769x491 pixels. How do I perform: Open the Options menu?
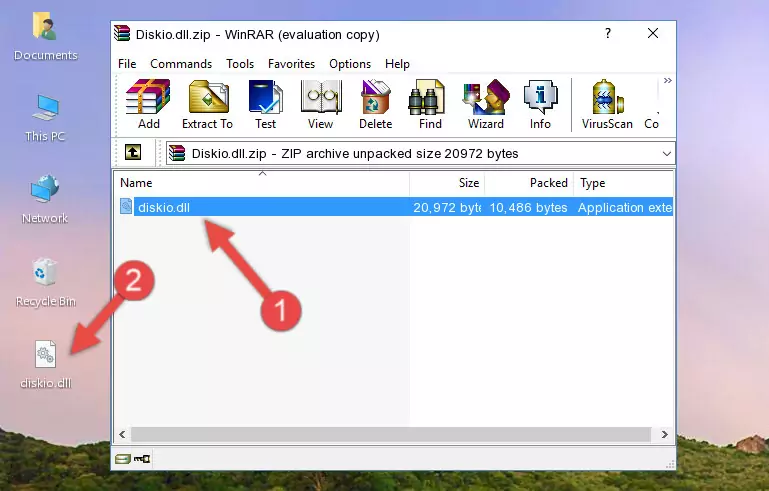[x=350, y=64]
